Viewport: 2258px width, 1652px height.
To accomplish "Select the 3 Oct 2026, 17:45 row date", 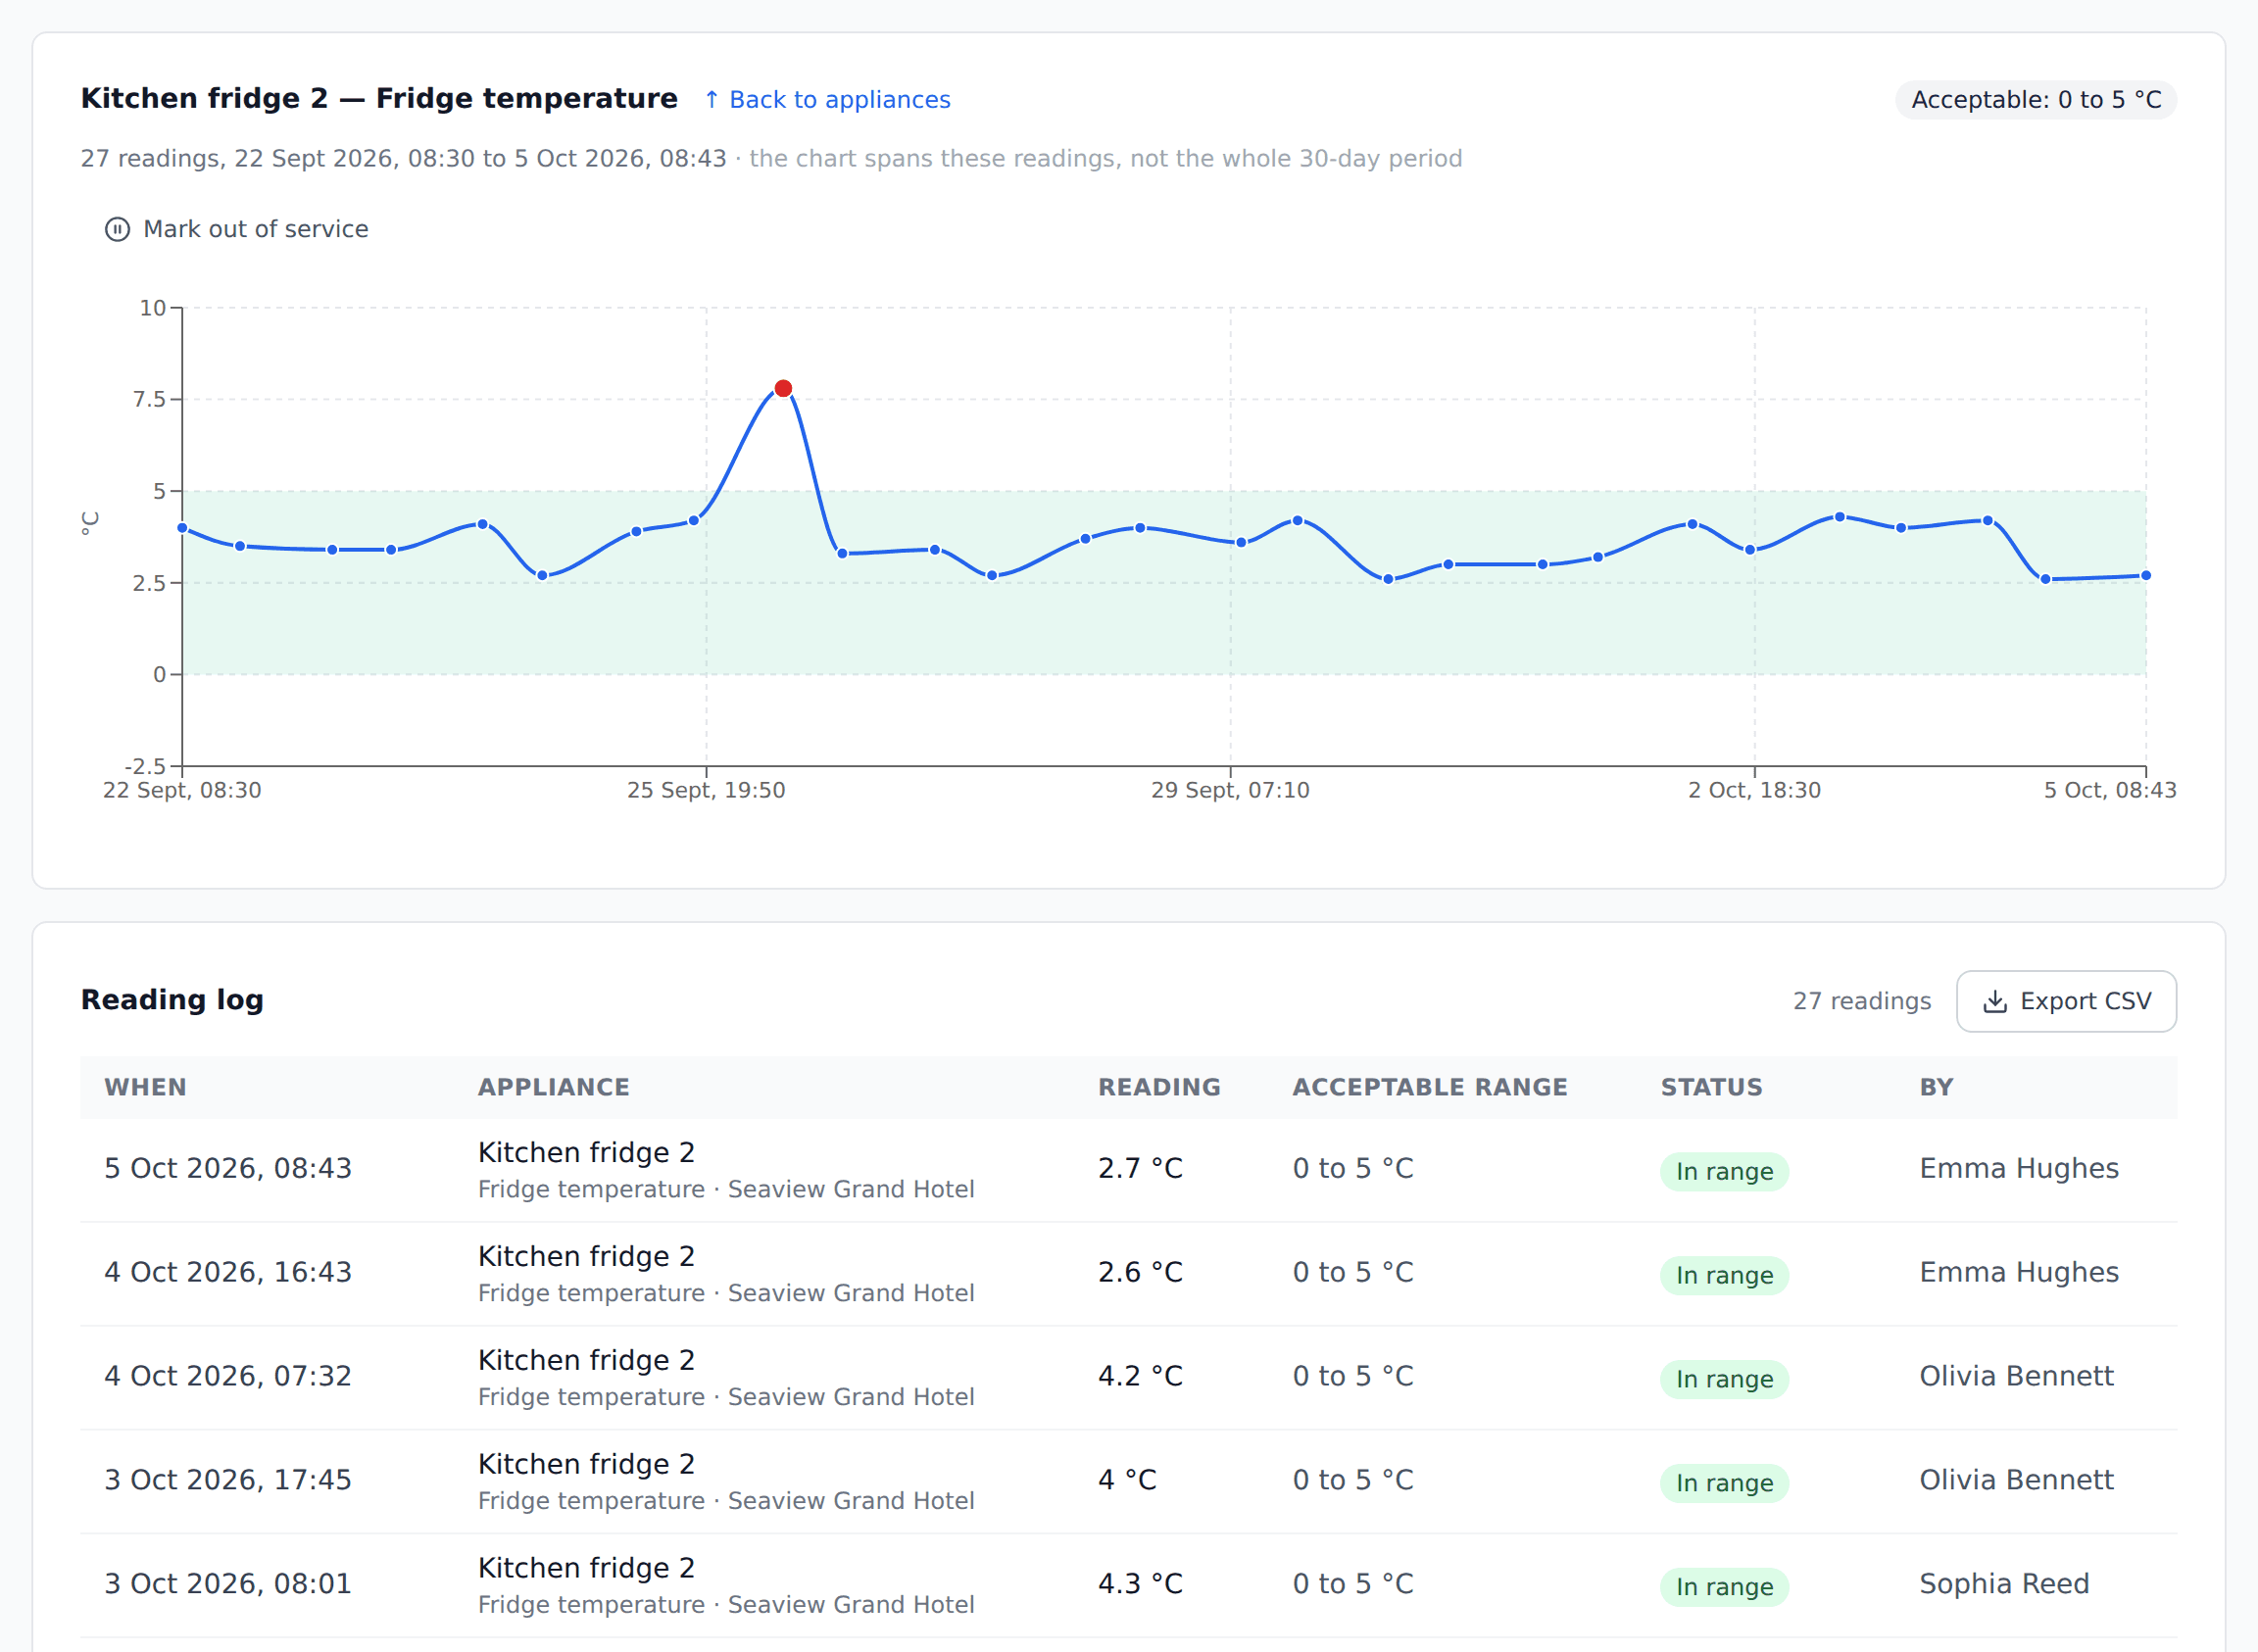I will click(228, 1480).
